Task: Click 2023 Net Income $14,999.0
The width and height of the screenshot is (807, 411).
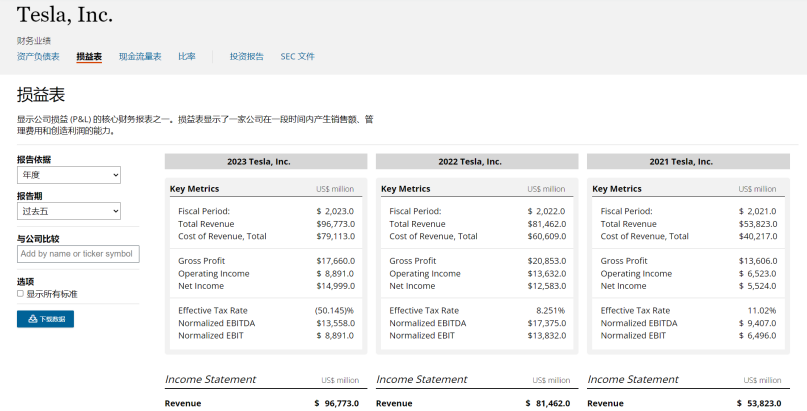Action: point(336,285)
